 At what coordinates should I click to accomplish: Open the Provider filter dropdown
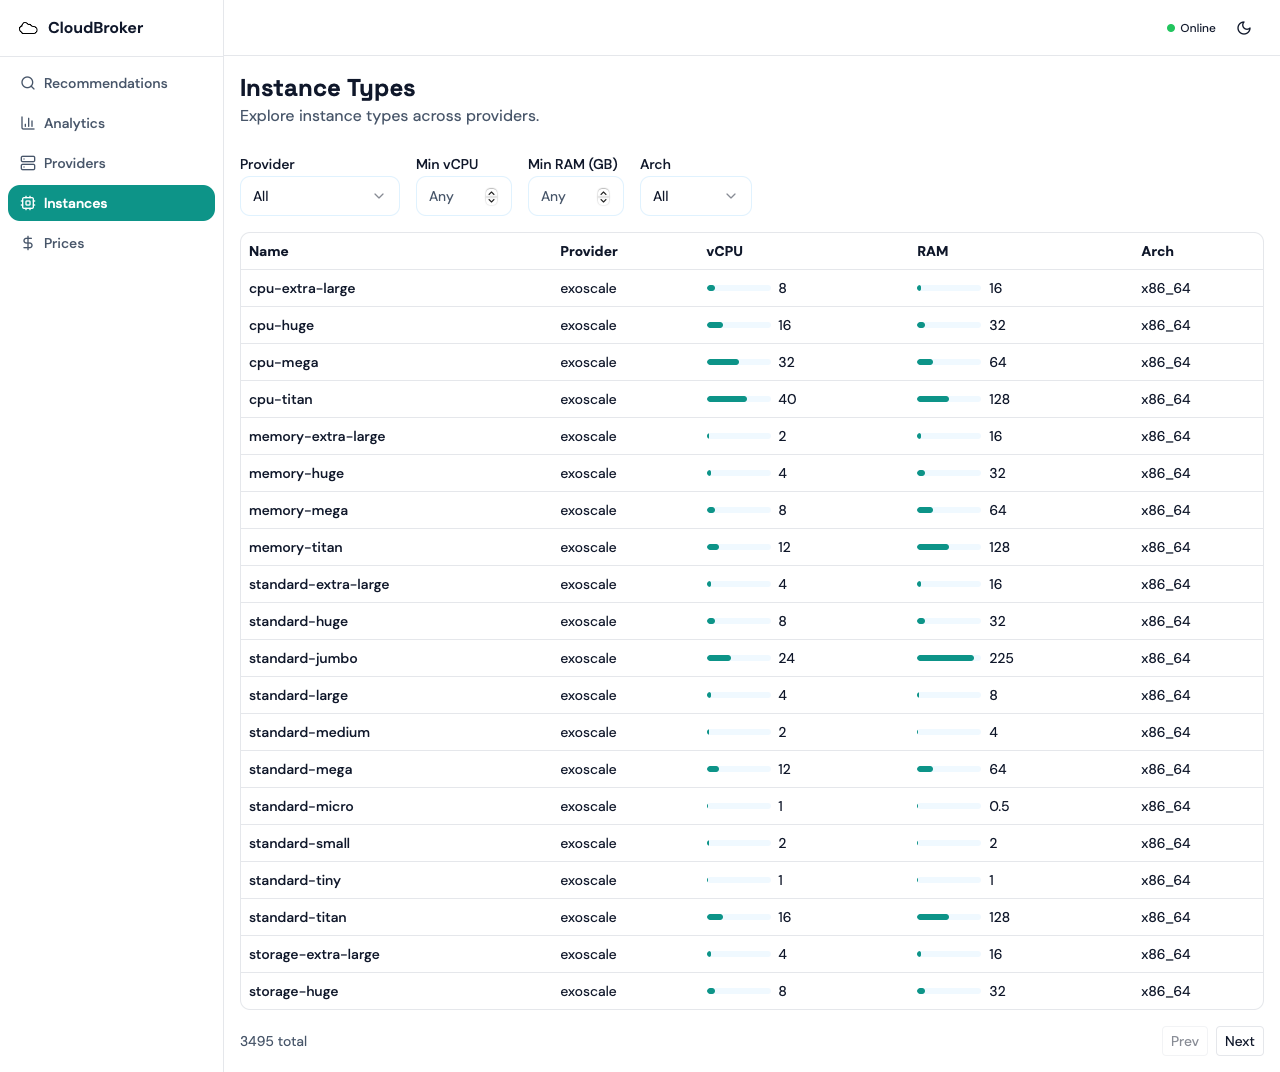pyautogui.click(x=319, y=196)
